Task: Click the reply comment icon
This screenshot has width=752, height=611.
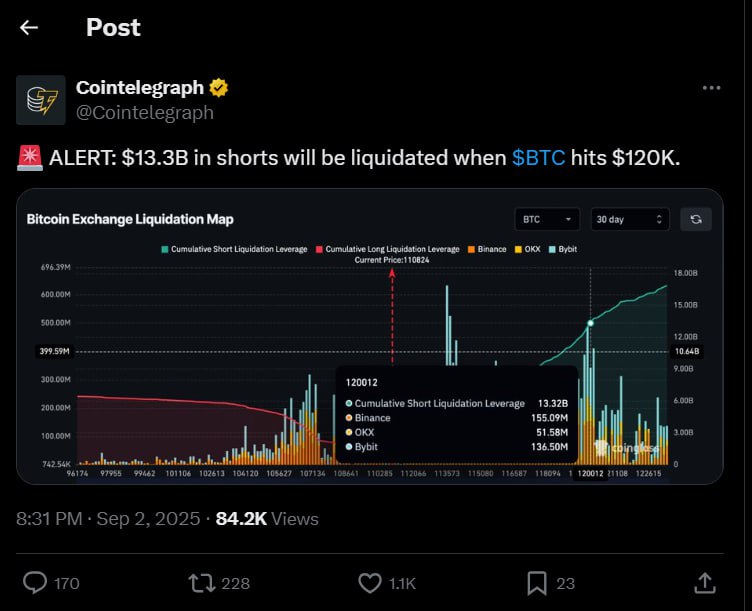Action: pos(35,583)
